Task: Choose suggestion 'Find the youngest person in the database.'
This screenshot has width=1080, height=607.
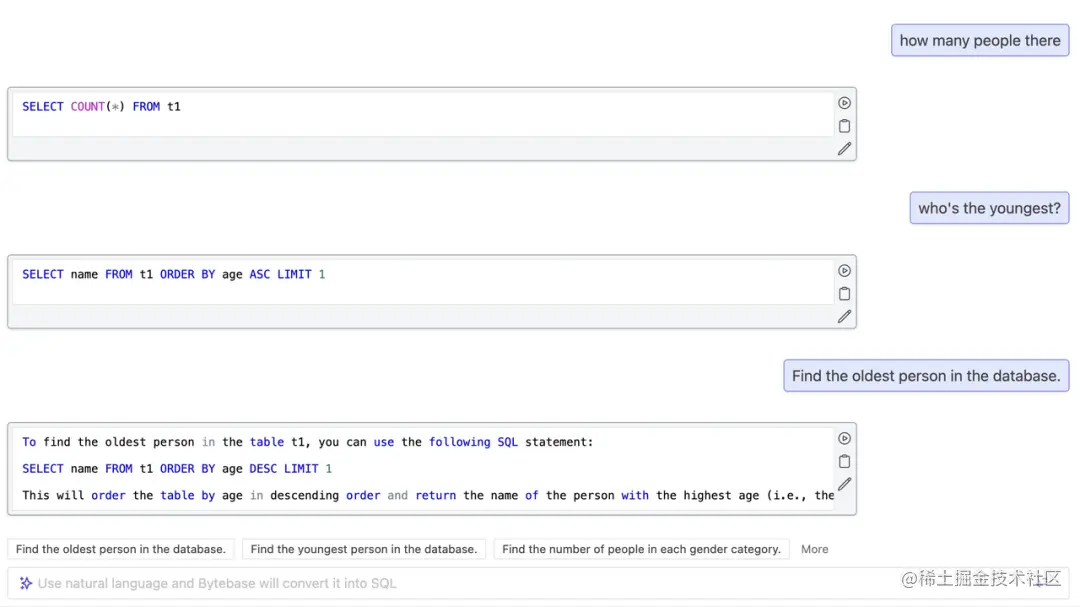Action: coord(364,549)
